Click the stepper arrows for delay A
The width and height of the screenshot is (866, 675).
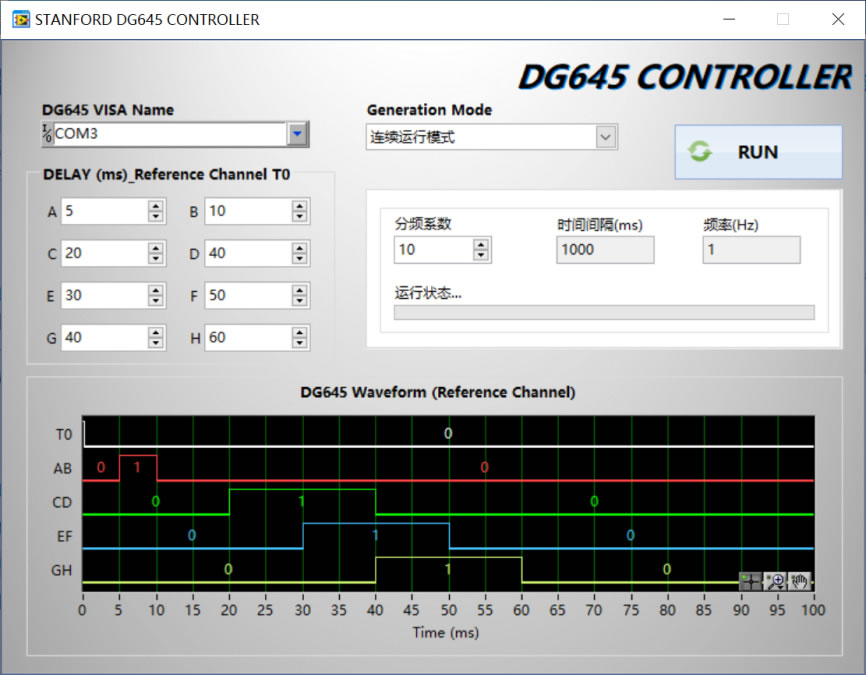pyautogui.click(x=156, y=211)
